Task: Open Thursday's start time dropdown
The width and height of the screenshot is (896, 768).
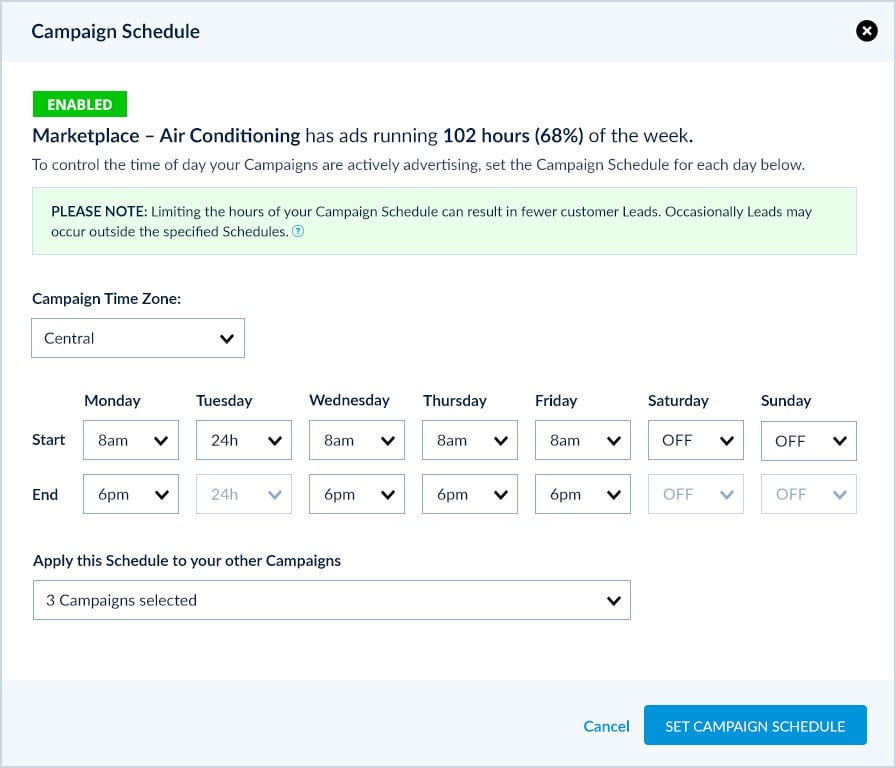Action: click(x=469, y=440)
